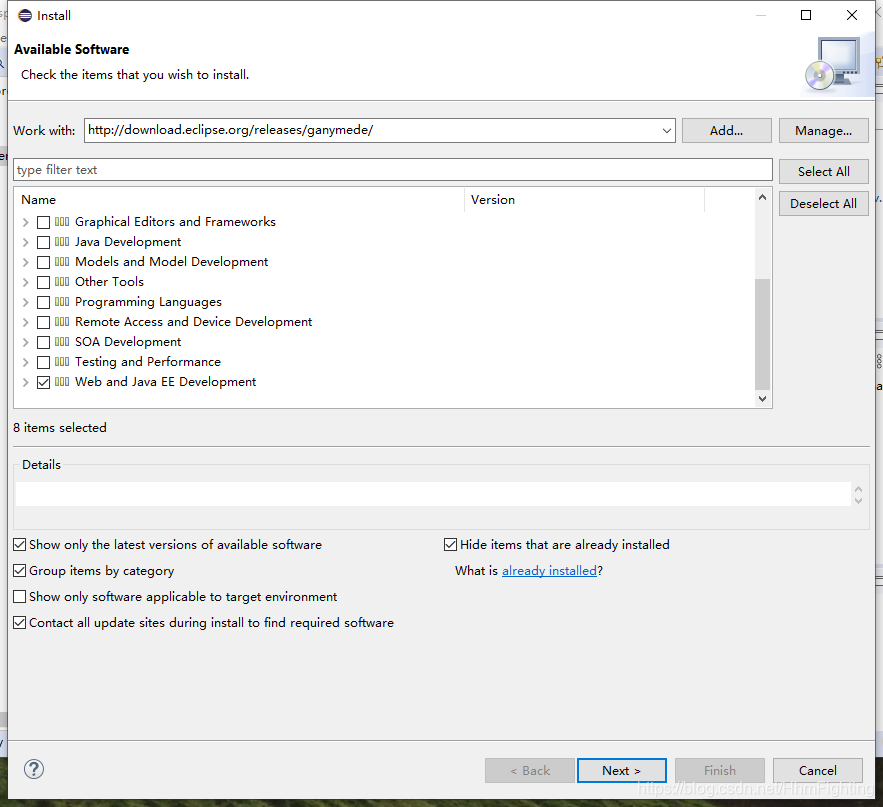The height and width of the screenshot is (807, 883).
Task: Click the Eclipse logo in title bar
Action: (25, 15)
